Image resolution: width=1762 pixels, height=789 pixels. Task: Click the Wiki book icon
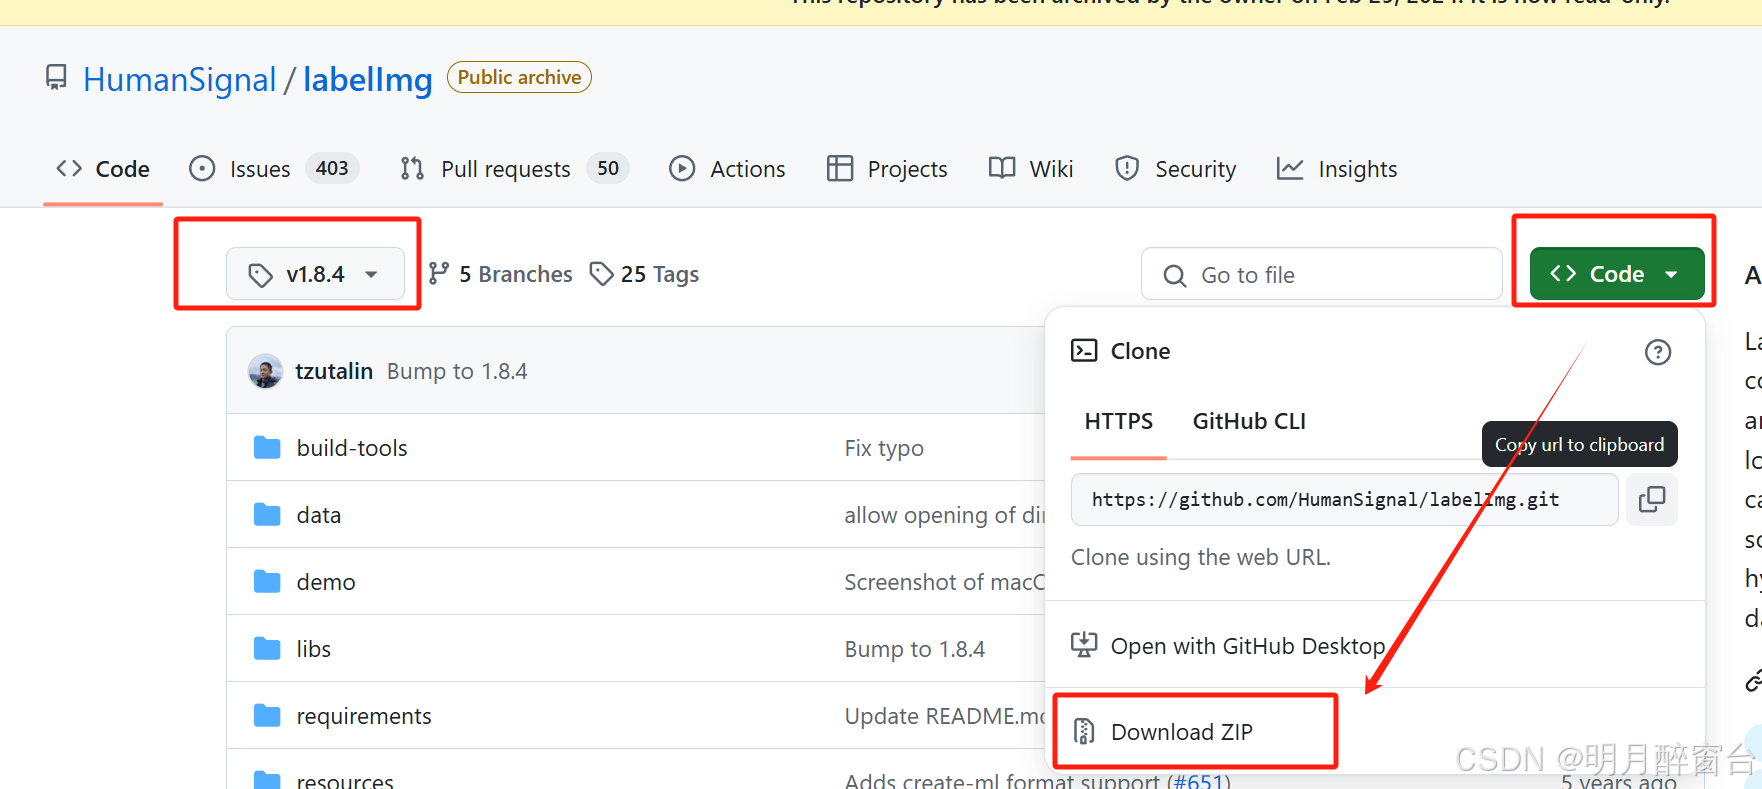(1002, 167)
